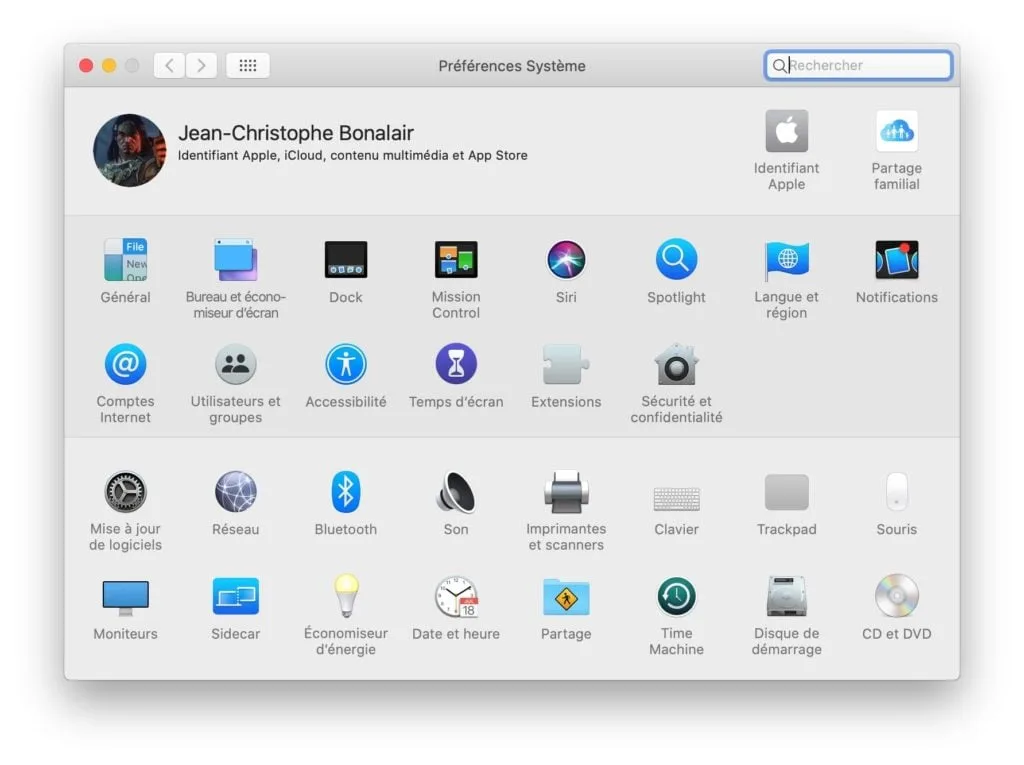
Task: Open Imprimantes et scanners preferences
Action: [566, 492]
